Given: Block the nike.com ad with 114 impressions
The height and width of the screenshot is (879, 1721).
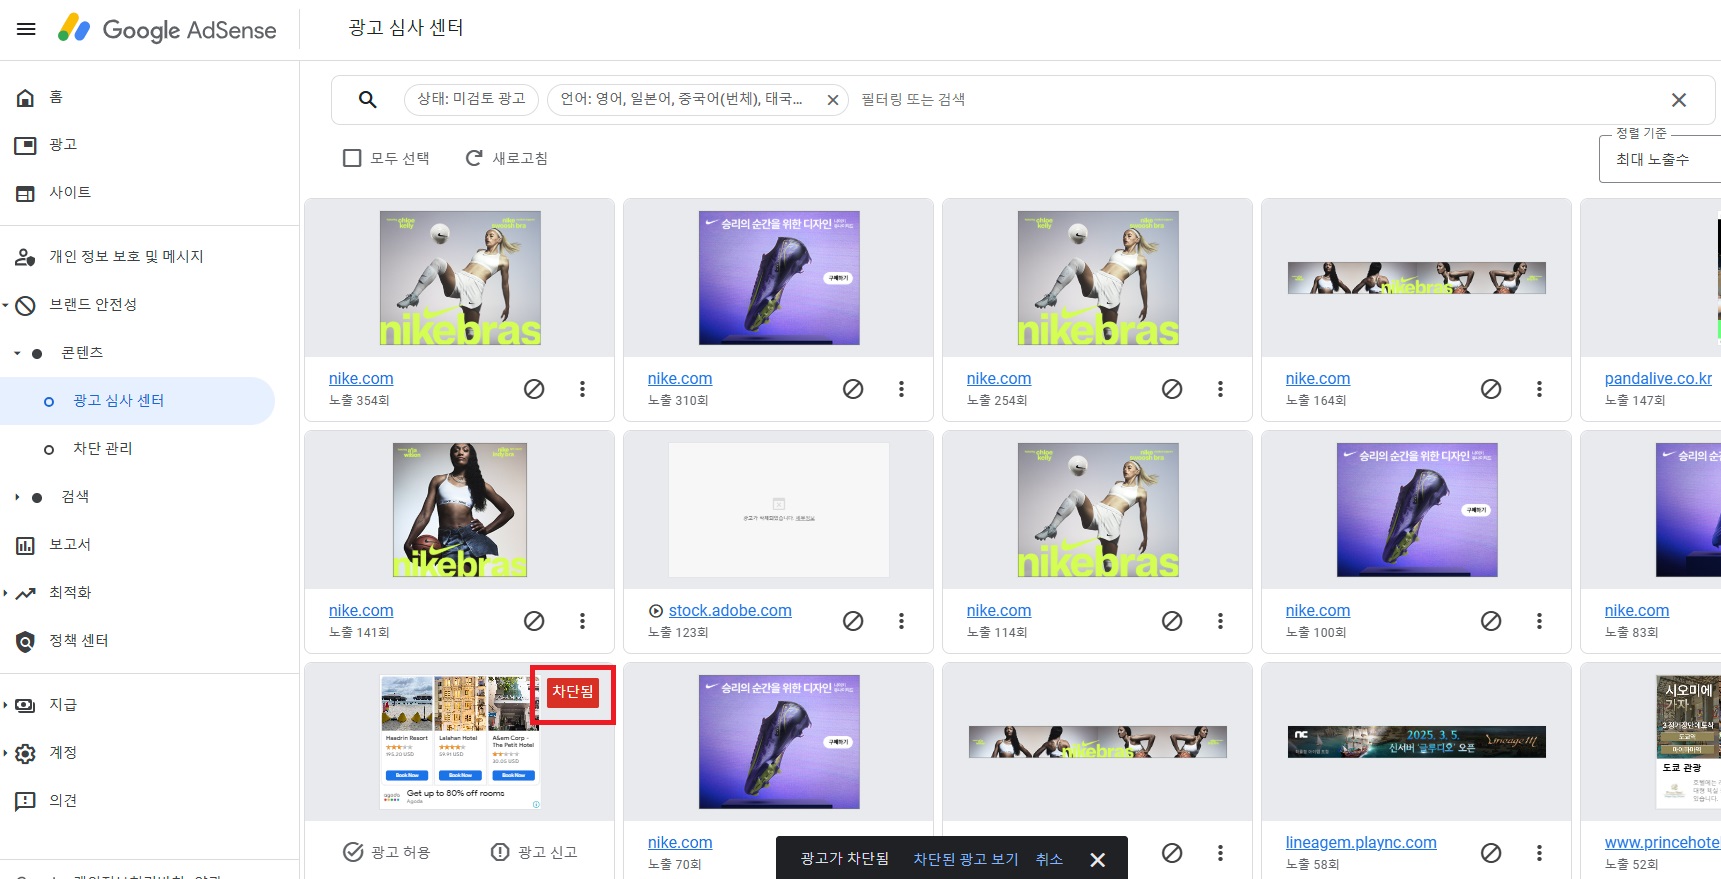Looking at the screenshot, I should click(1172, 621).
